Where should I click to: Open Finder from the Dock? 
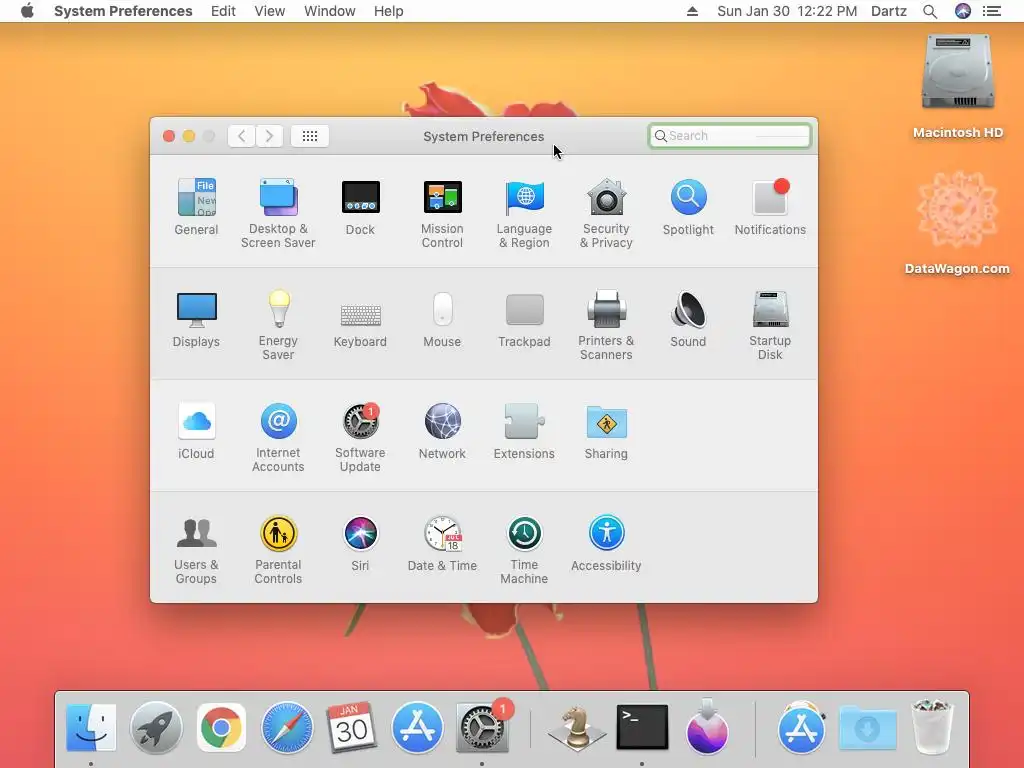[91, 728]
